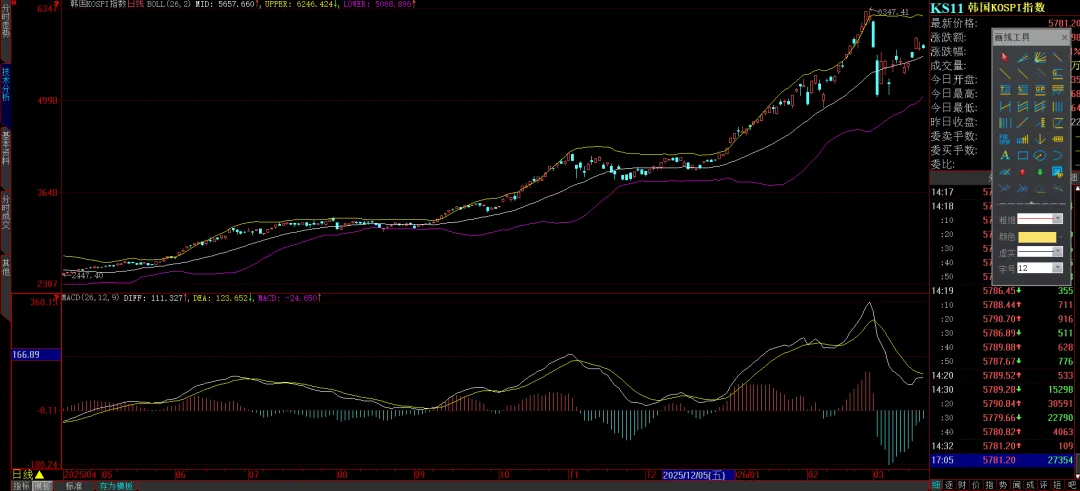
Task: Click the 标准 template button
Action: tap(74, 485)
